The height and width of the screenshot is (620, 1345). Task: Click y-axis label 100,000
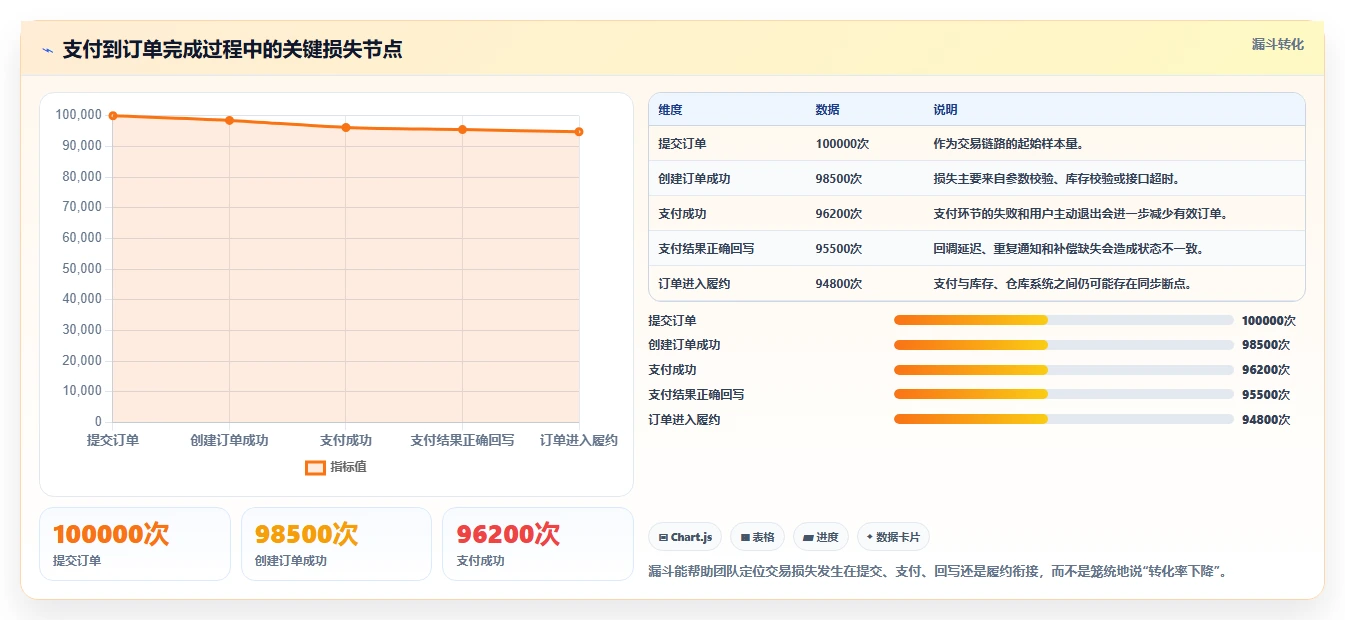79,115
